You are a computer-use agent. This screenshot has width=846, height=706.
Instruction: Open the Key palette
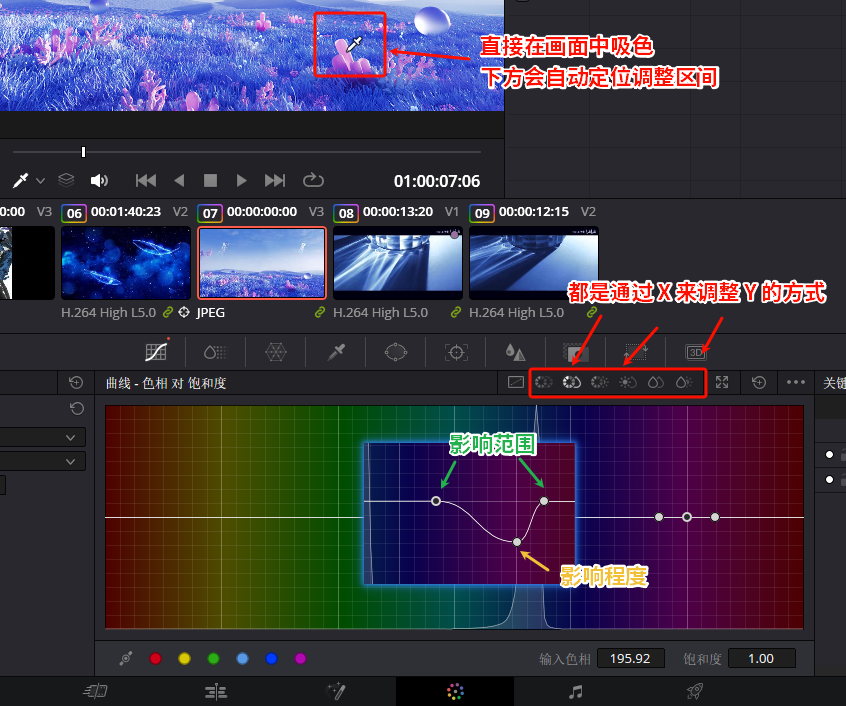(576, 353)
